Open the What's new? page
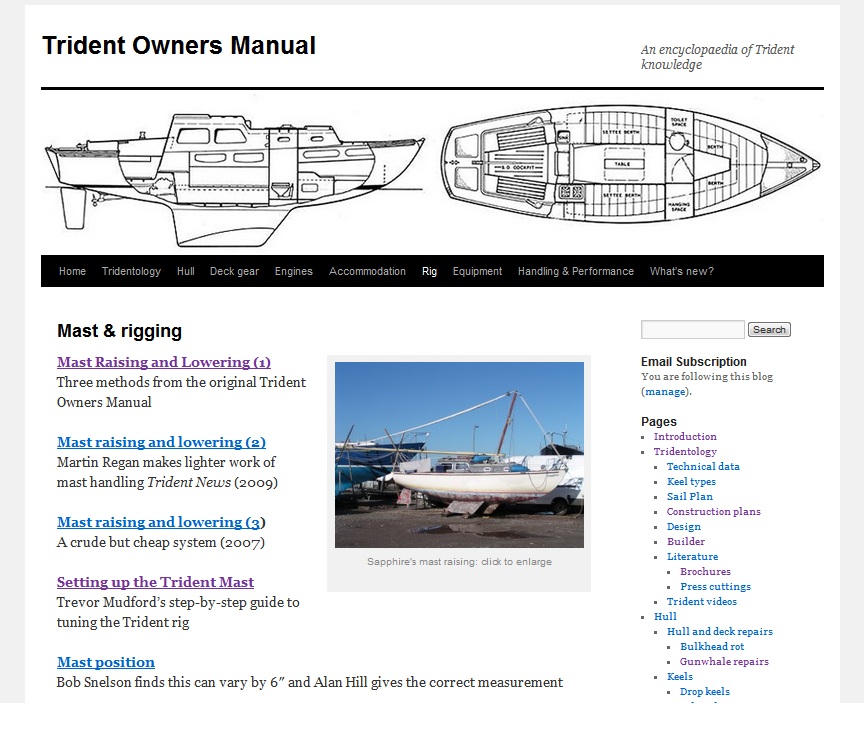 click(x=681, y=271)
